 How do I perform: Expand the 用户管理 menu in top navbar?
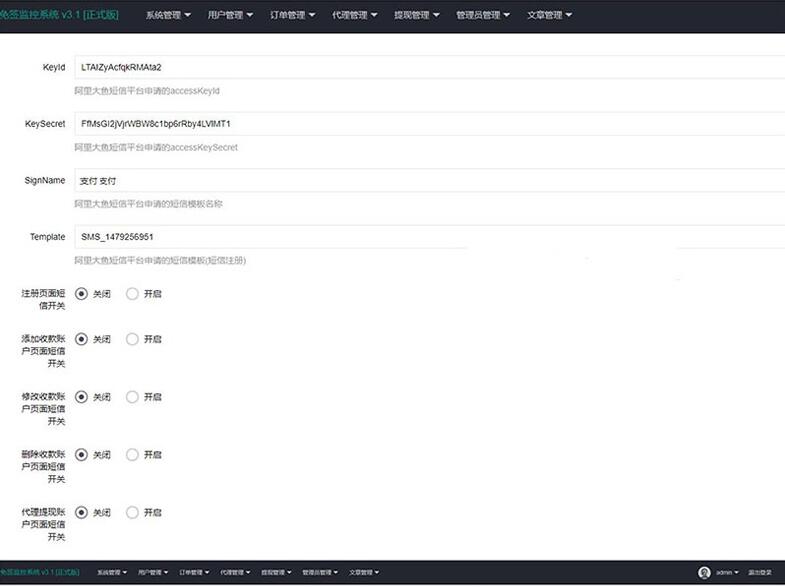(x=230, y=15)
